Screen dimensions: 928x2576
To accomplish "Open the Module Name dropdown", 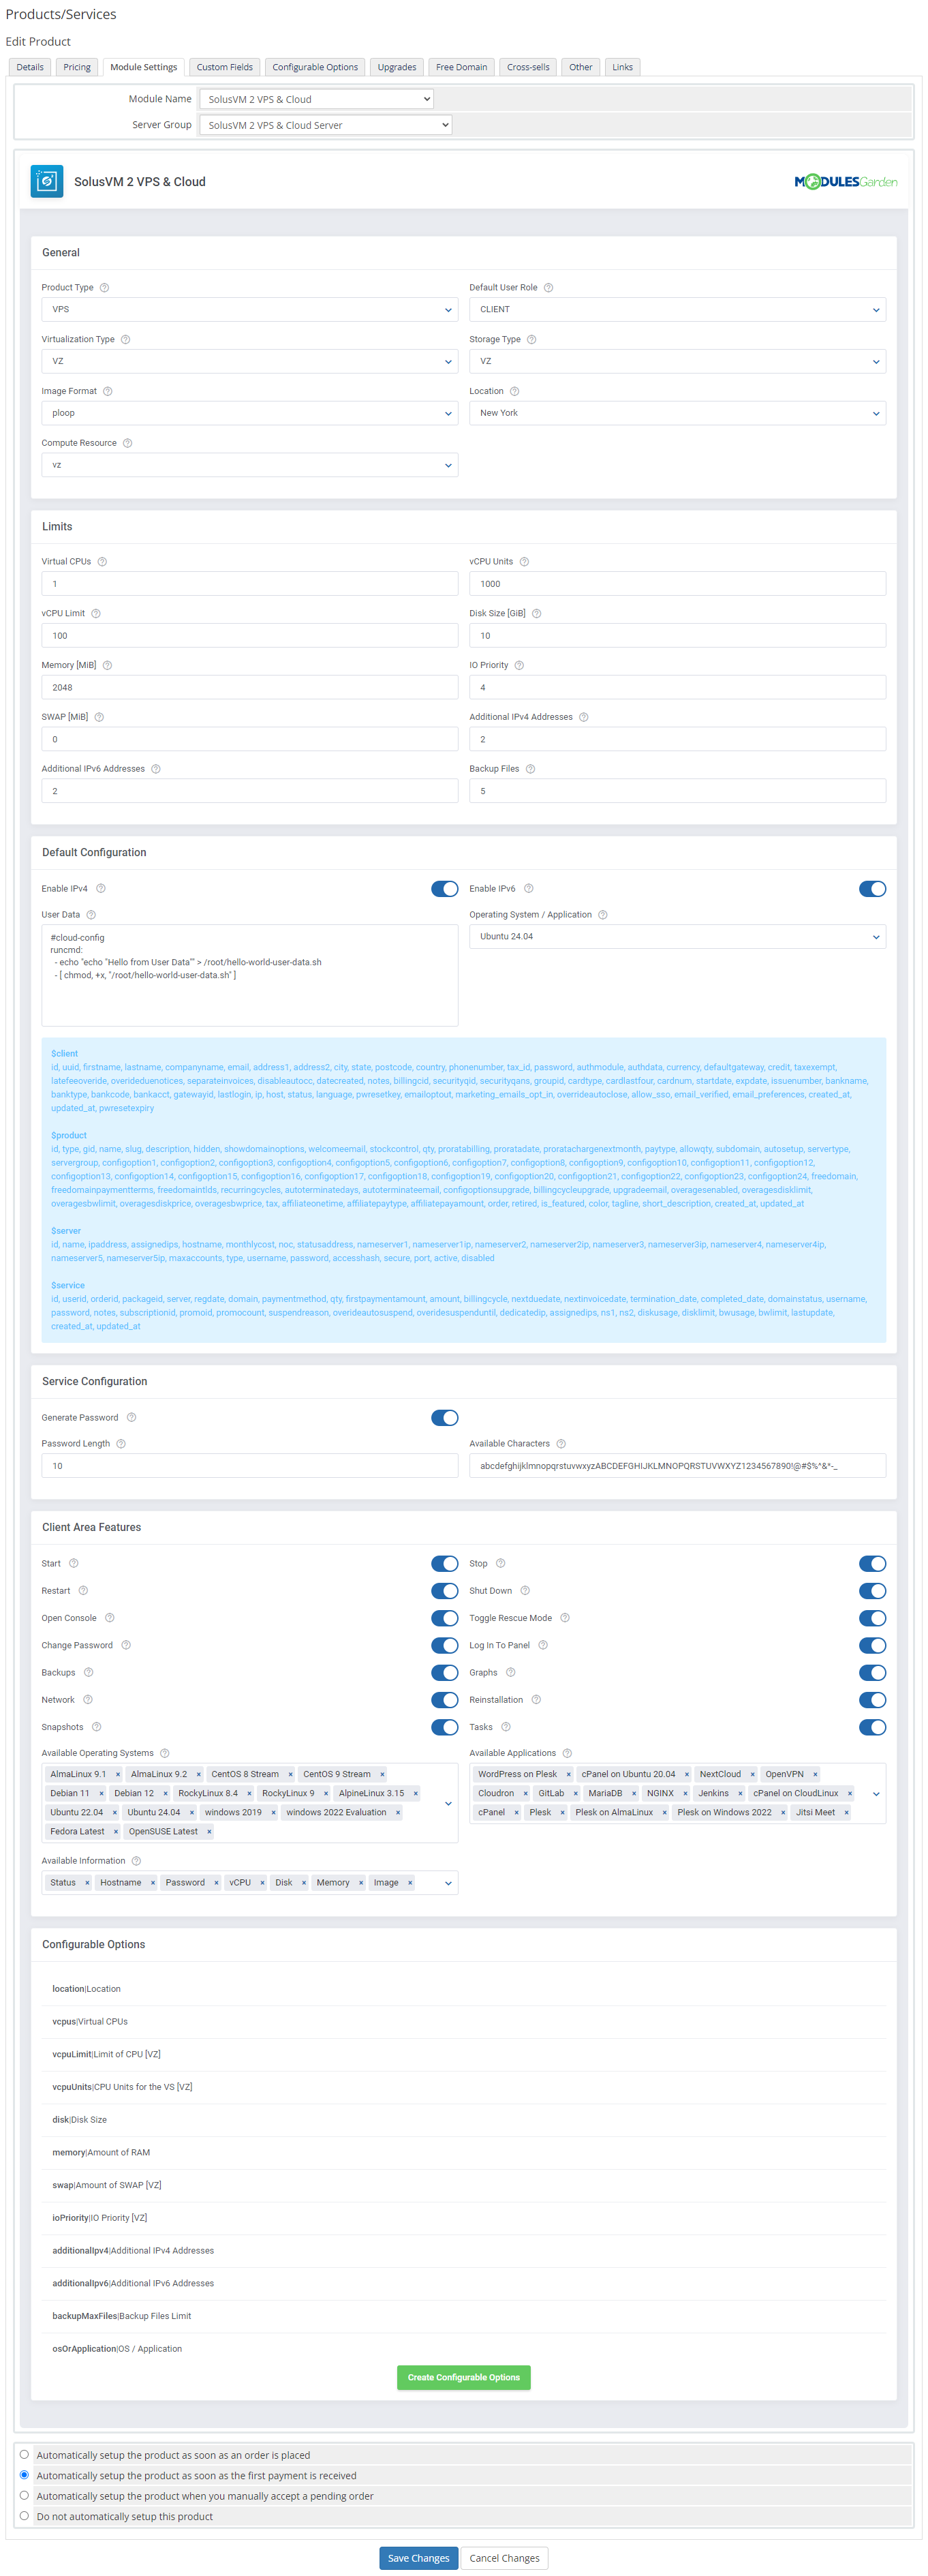I will (317, 99).
